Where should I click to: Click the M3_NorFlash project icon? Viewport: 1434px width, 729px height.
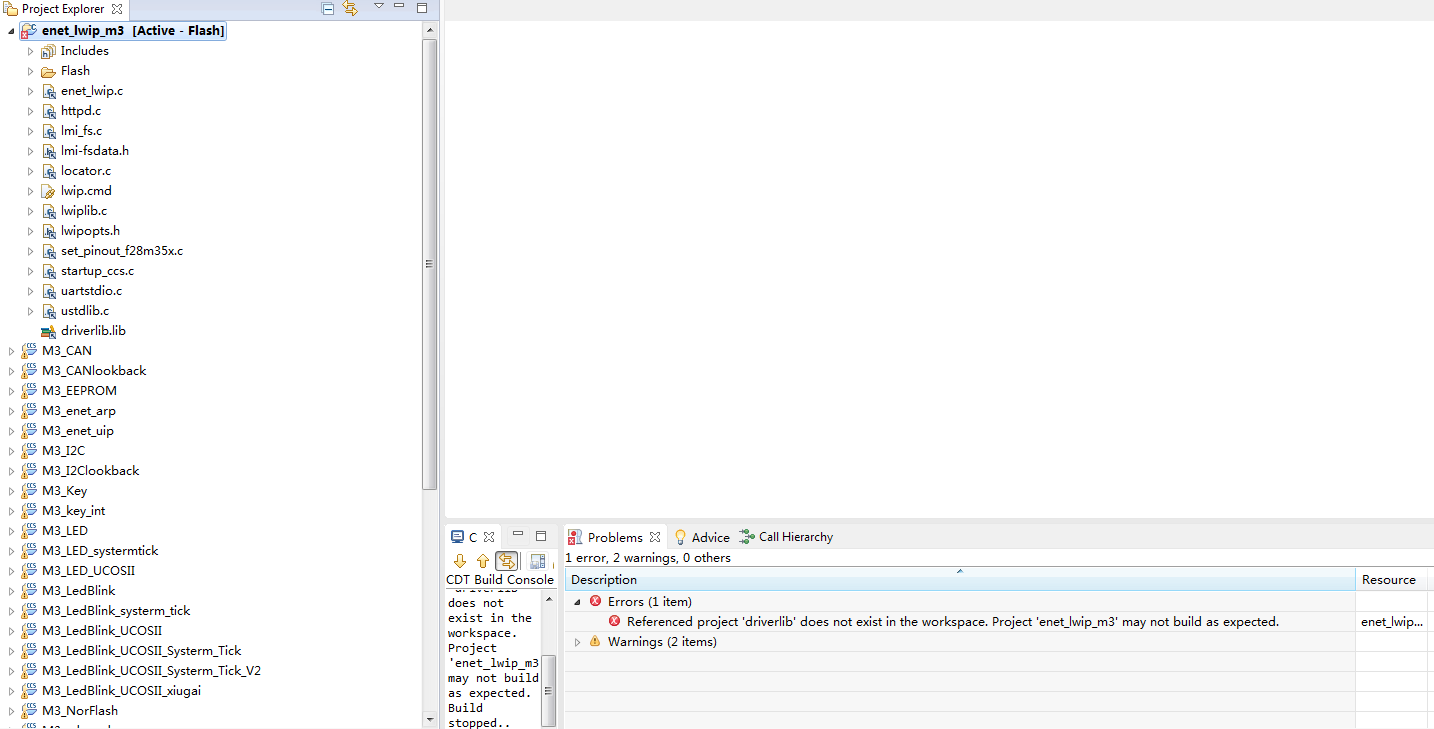tap(29, 711)
